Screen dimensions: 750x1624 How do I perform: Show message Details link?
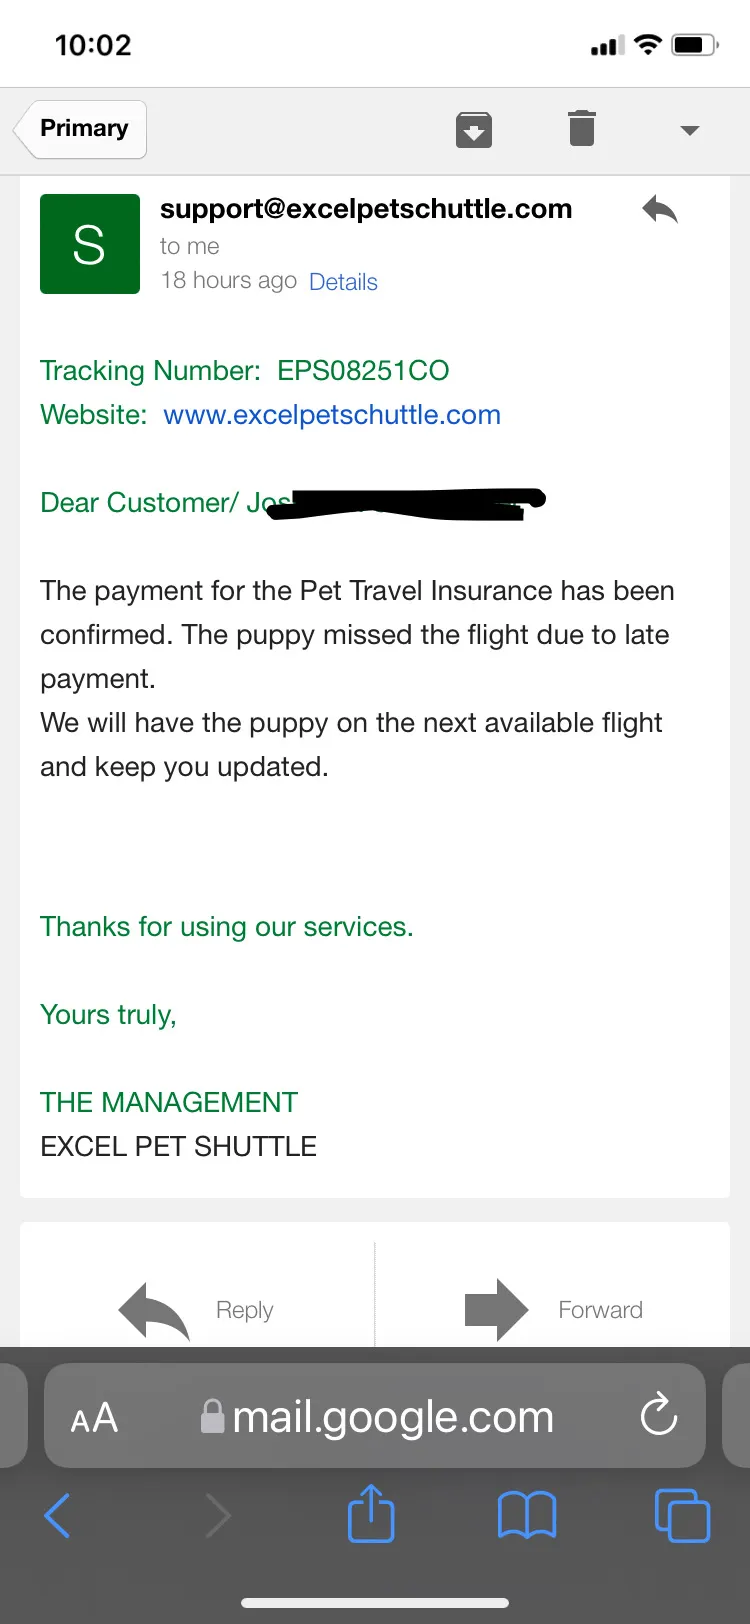coord(343,282)
